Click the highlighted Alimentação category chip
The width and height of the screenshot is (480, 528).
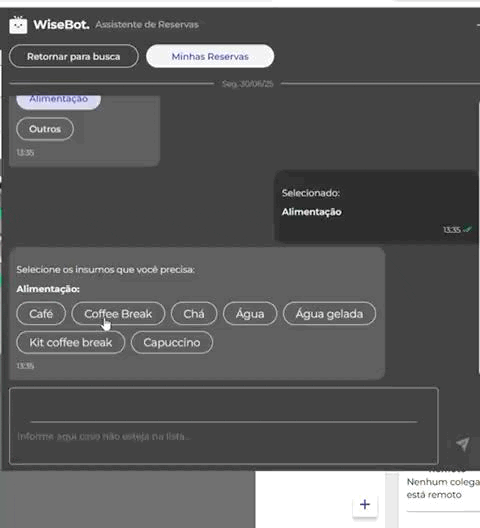(x=59, y=101)
